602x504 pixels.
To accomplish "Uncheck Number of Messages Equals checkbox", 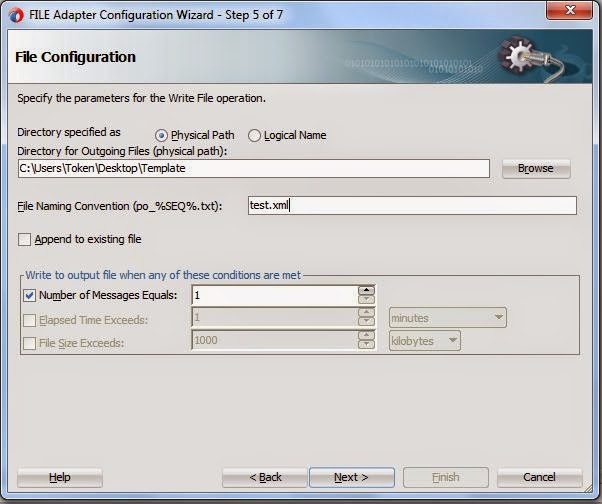I will click(x=30, y=296).
